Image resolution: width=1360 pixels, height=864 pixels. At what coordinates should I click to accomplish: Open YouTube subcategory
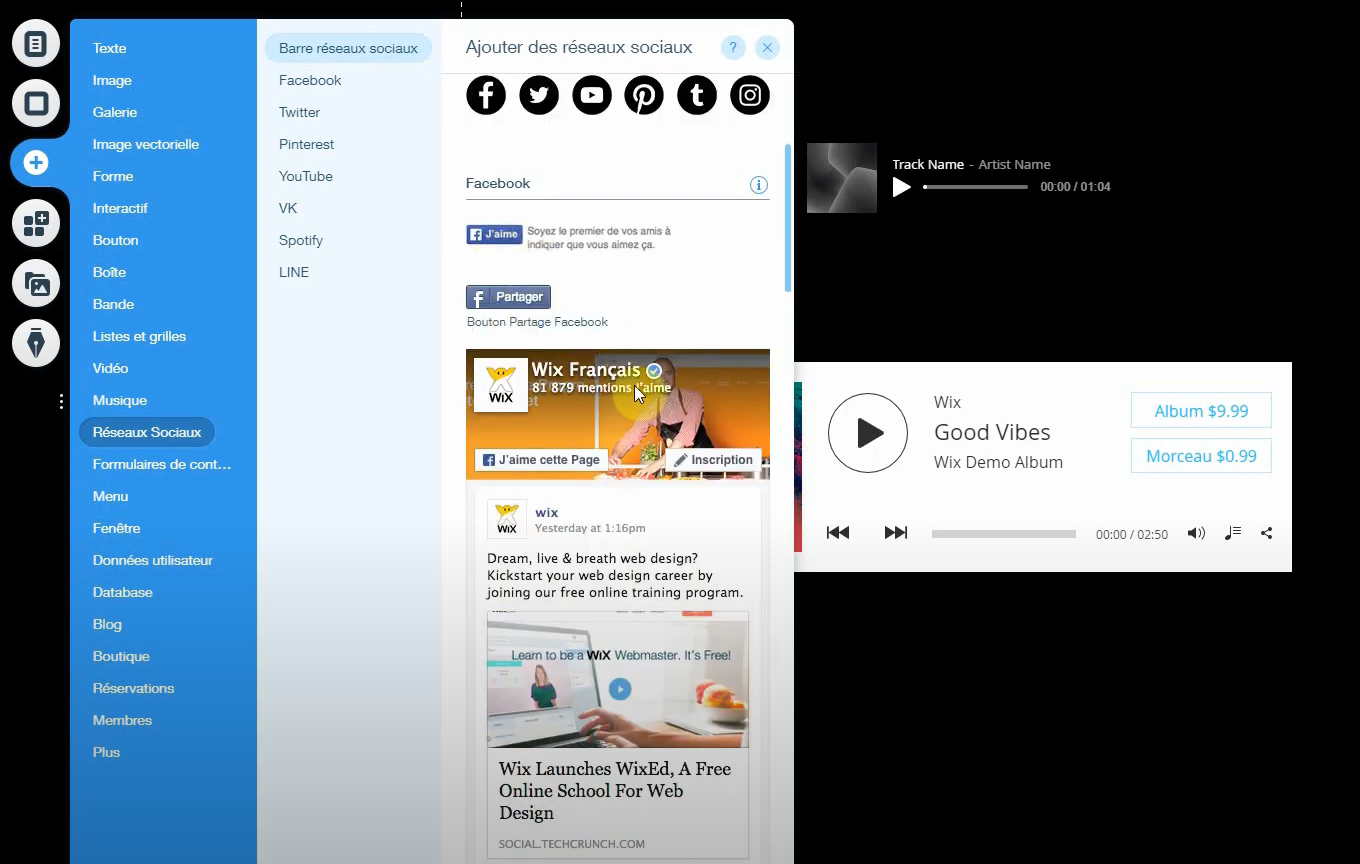[306, 176]
